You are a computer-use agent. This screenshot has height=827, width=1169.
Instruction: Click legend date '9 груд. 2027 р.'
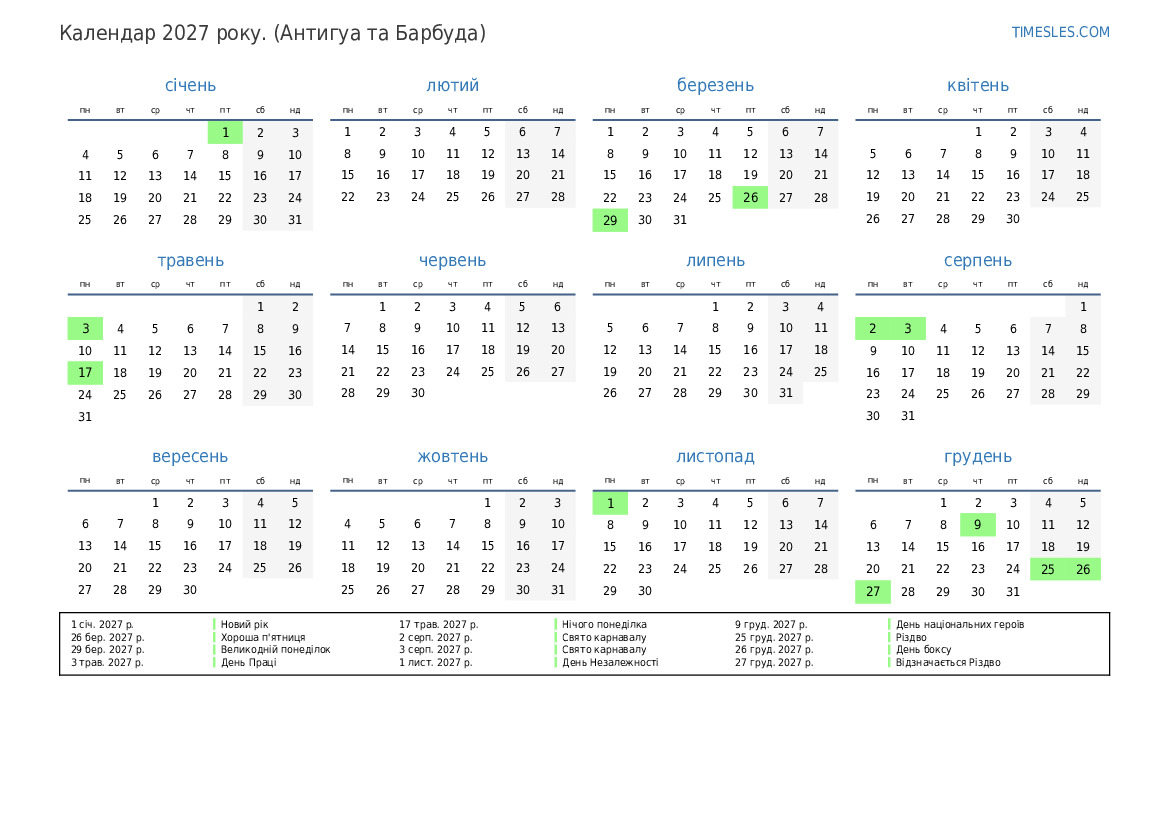coord(771,624)
